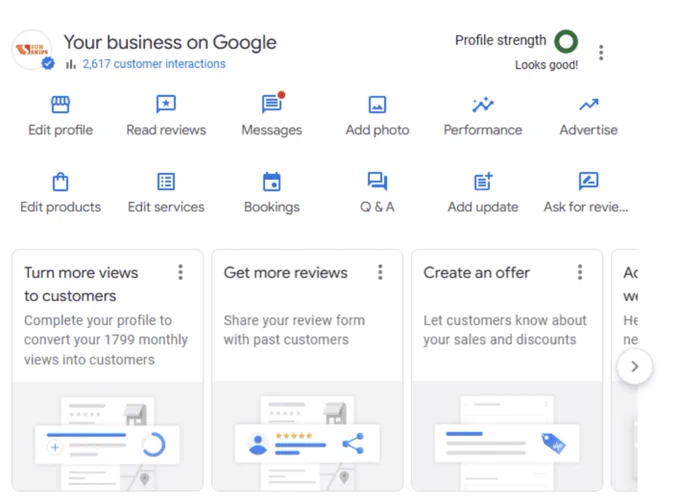Show next cards with right chevron button
The height and width of the screenshot is (504, 680).
(x=634, y=367)
